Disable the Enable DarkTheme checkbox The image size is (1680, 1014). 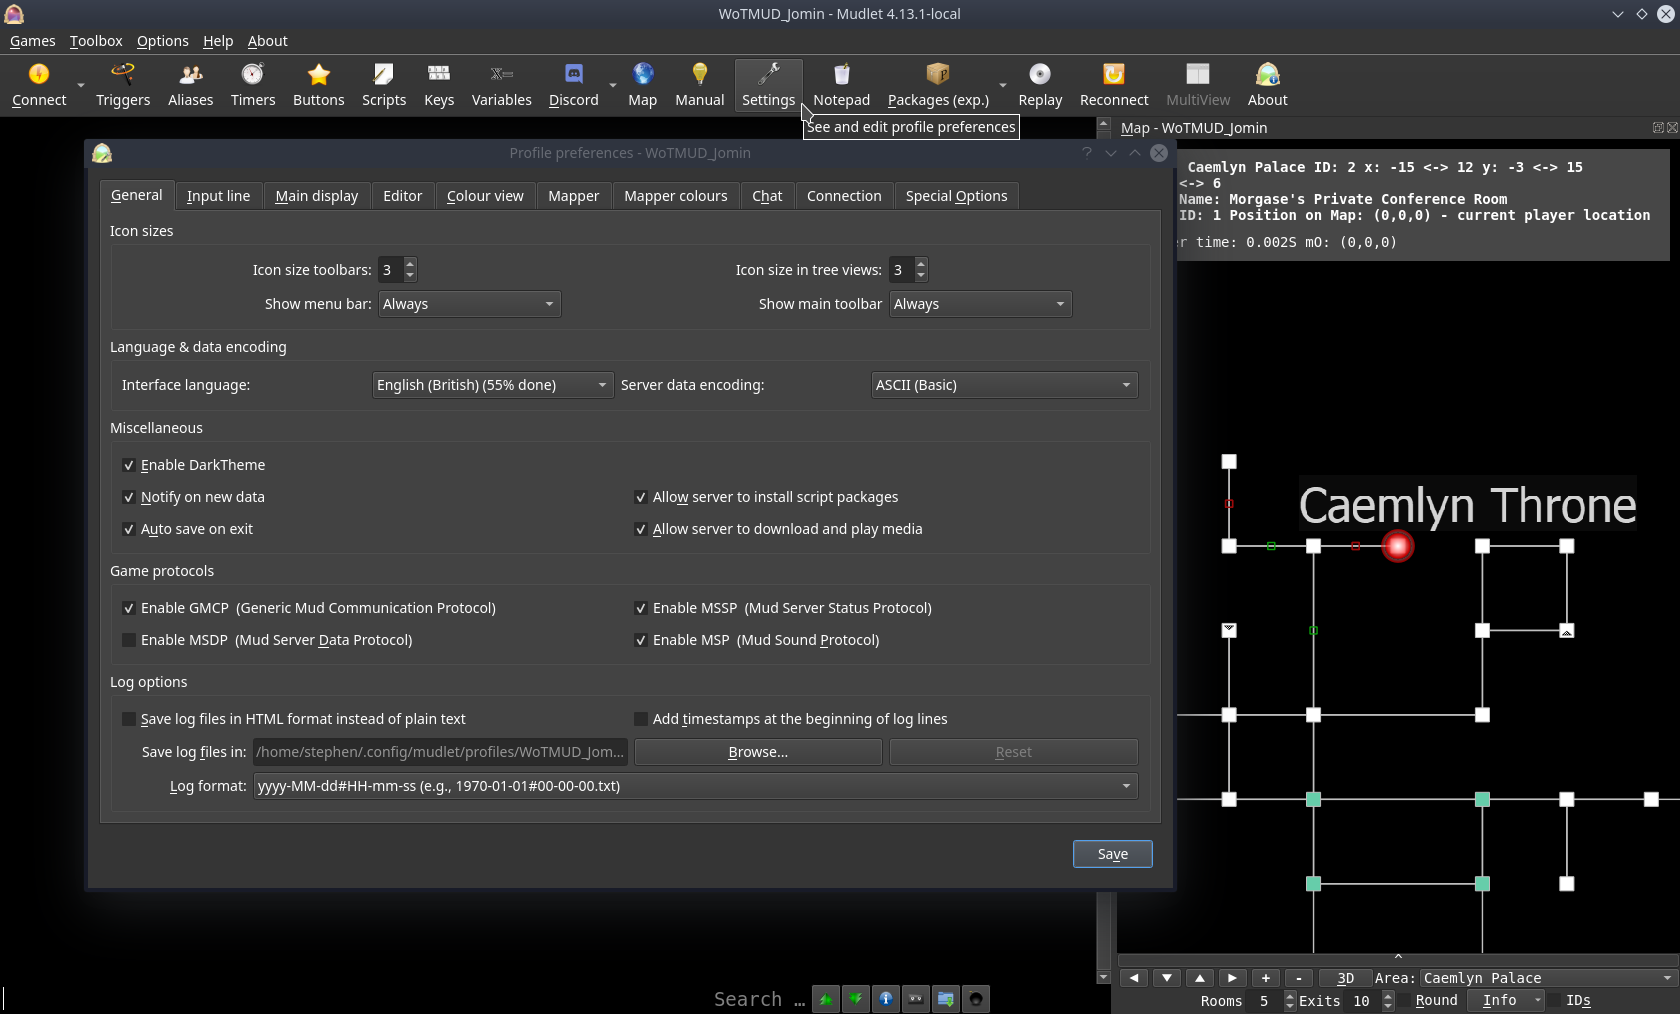click(129, 465)
